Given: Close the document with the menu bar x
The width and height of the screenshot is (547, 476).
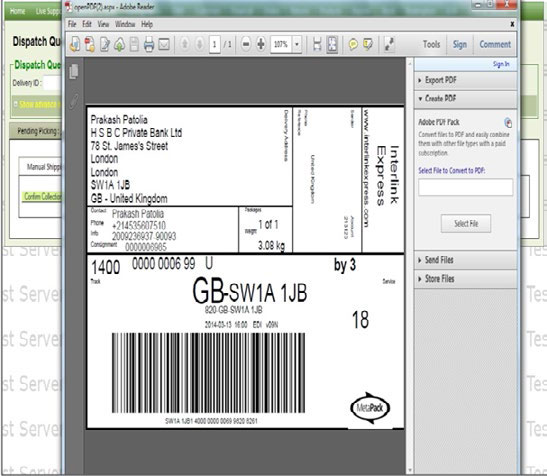Looking at the screenshot, I should [512, 24].
